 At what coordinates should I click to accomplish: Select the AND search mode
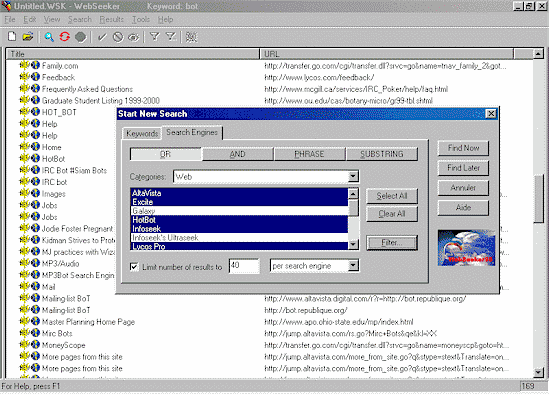click(237, 154)
